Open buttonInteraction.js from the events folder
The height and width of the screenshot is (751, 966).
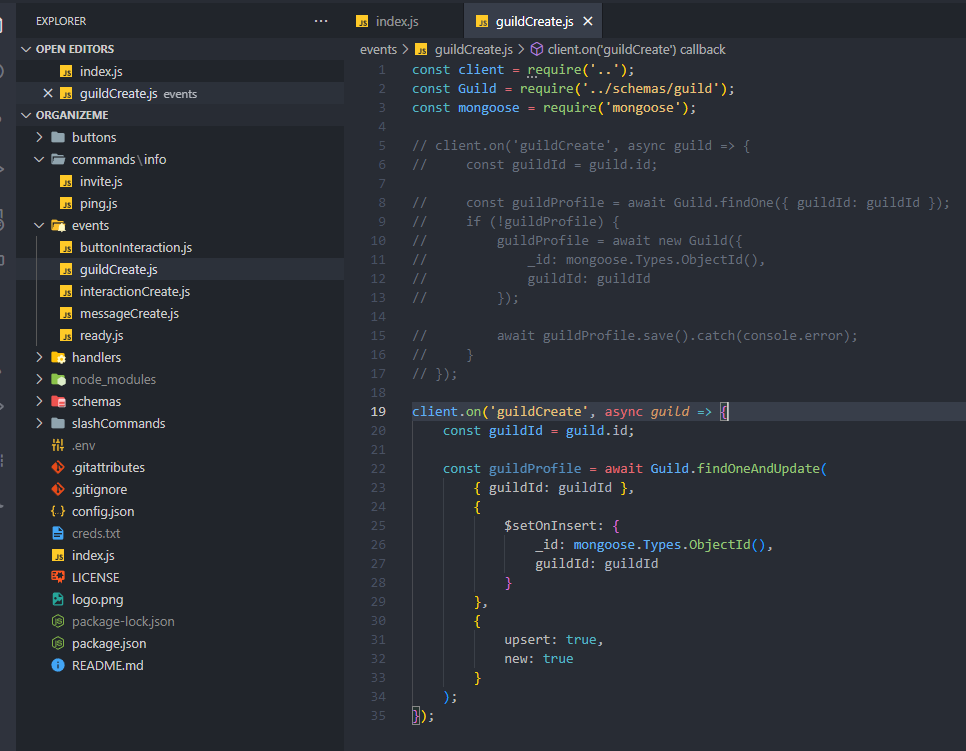pyautogui.click(x=135, y=248)
